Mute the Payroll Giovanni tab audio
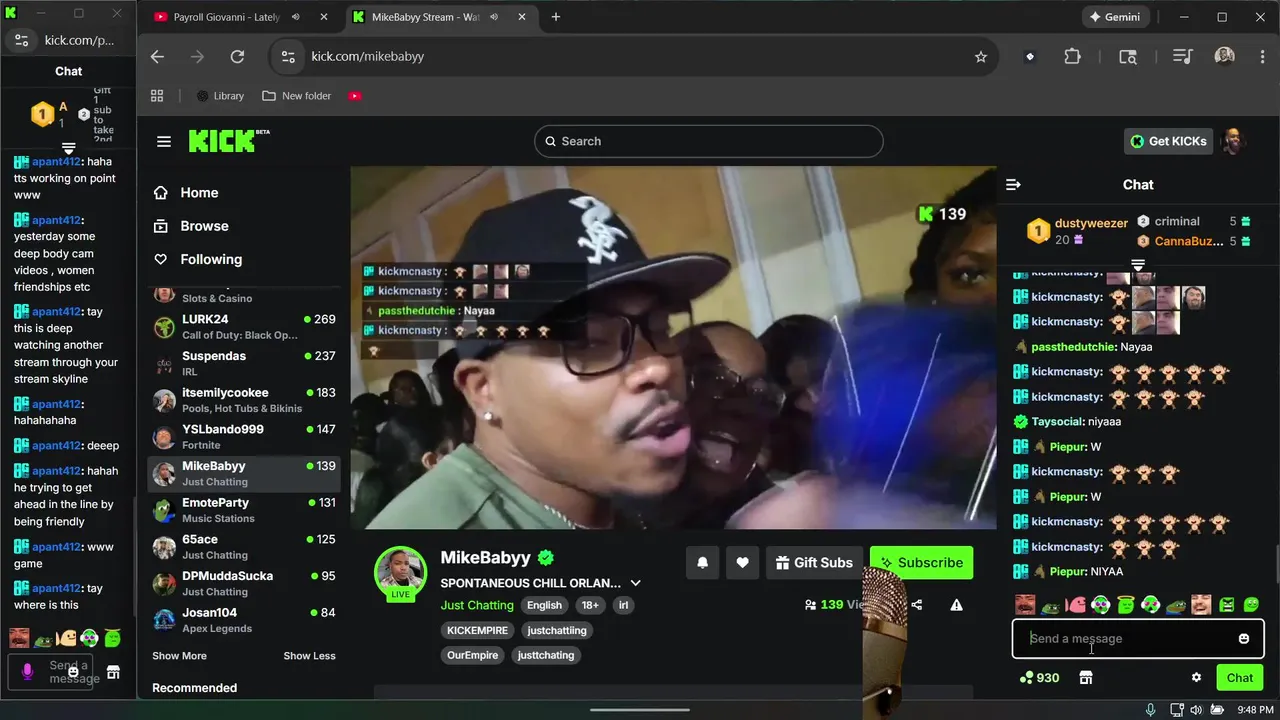This screenshot has height=720, width=1280. [296, 17]
